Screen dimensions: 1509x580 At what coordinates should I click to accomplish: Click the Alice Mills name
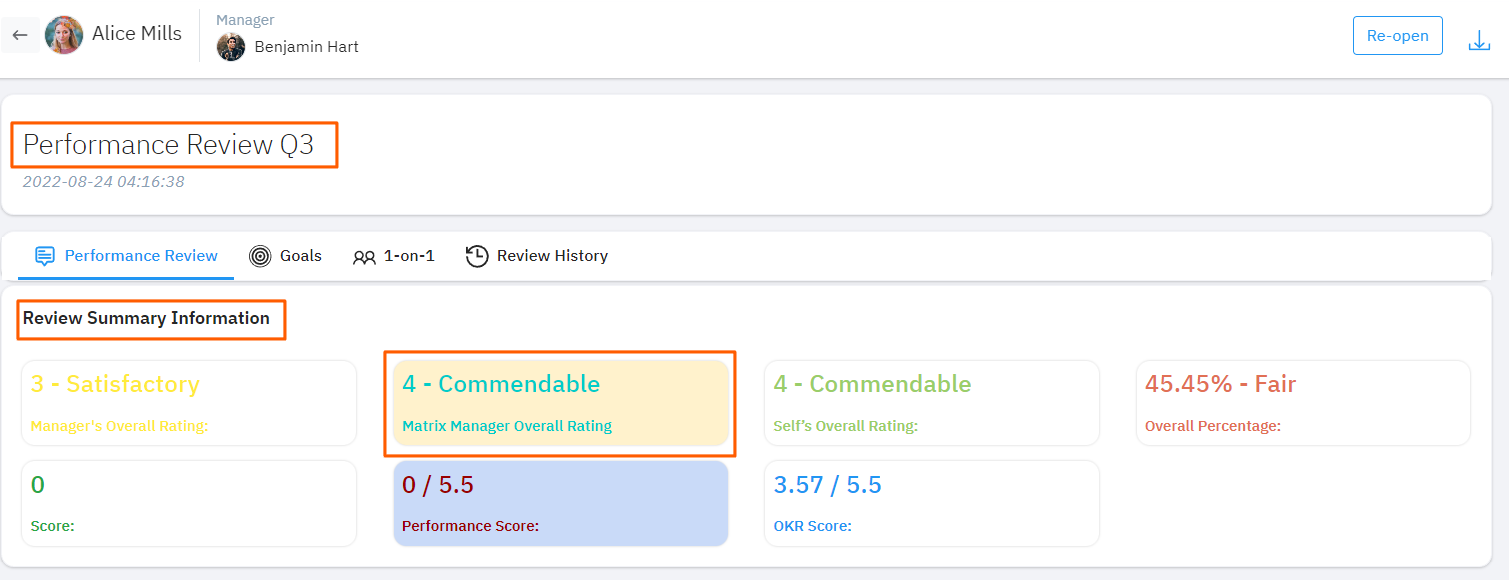pos(137,33)
